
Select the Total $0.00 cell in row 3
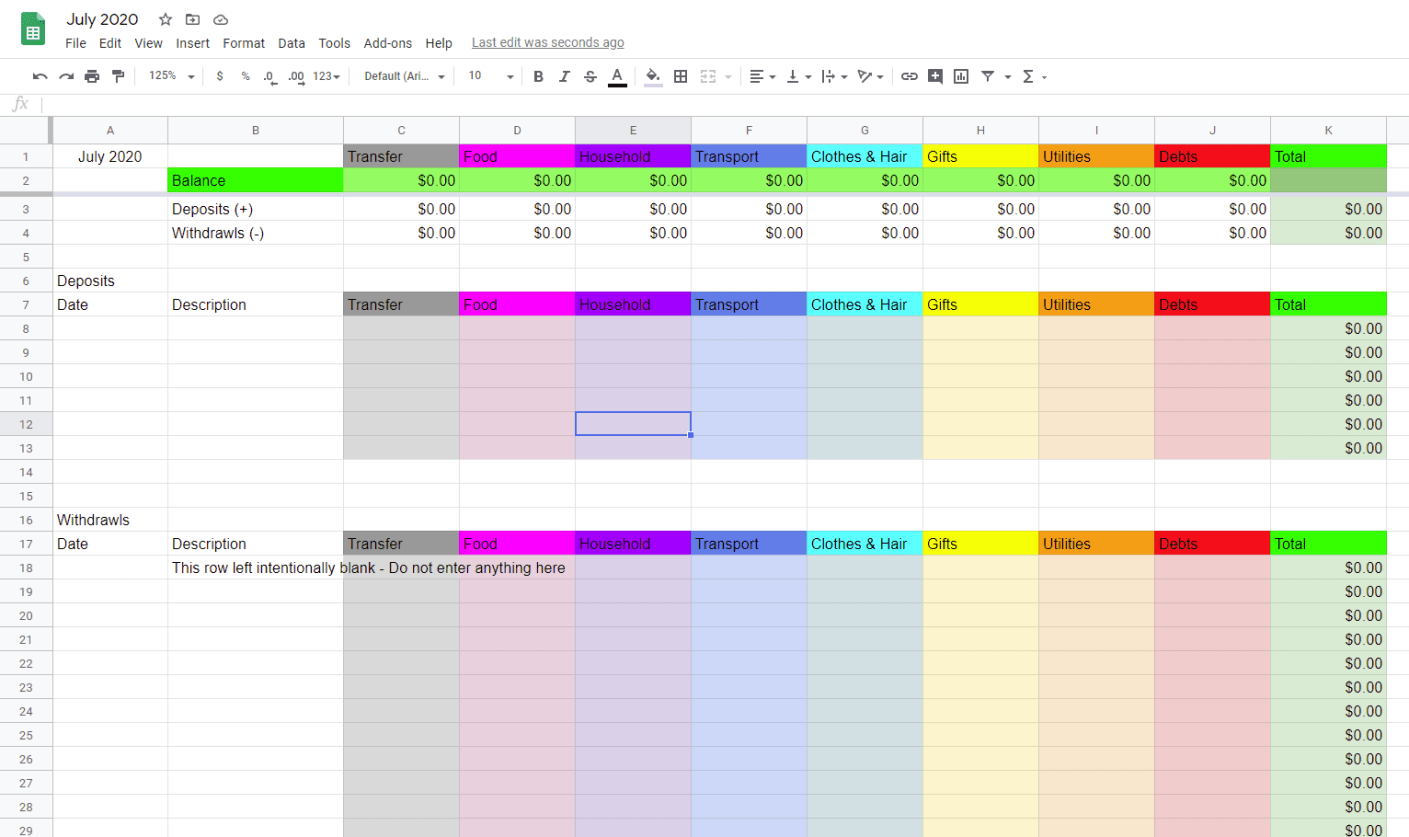1329,209
